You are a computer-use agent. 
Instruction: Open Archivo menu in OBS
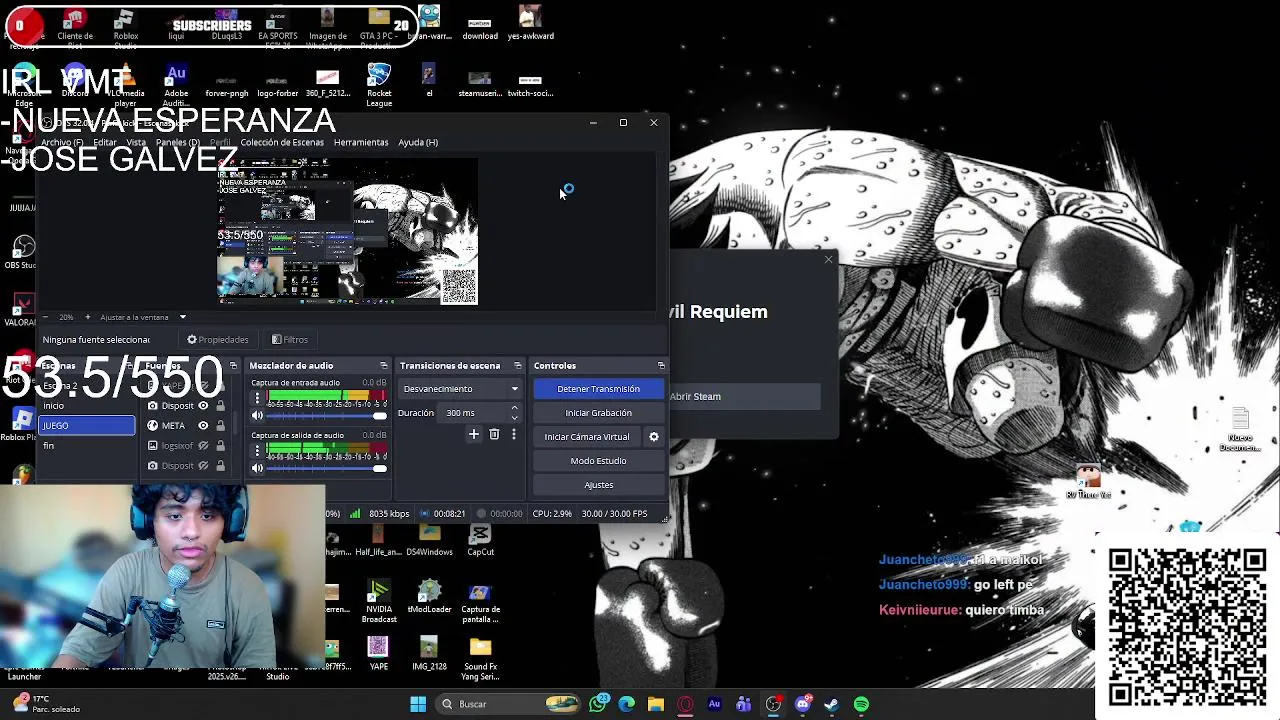pyautogui.click(x=62, y=143)
